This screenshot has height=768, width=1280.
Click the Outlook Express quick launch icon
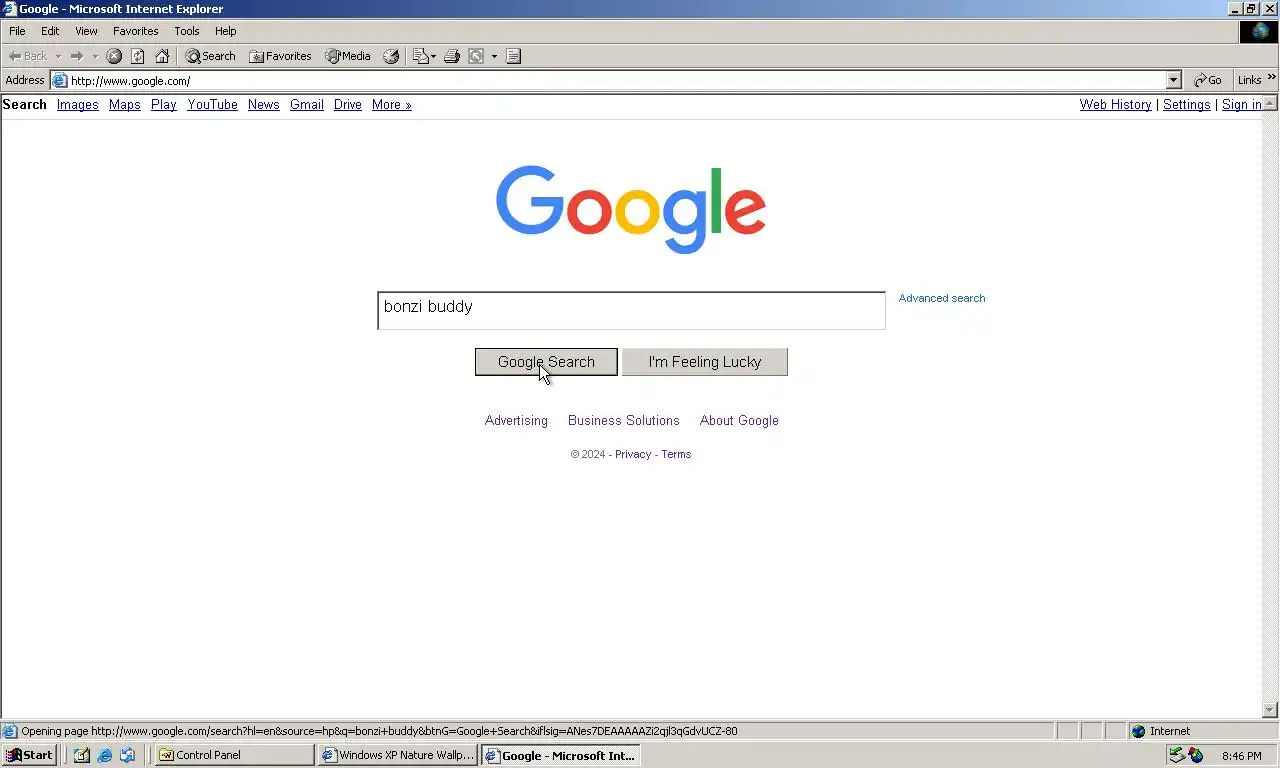[x=128, y=755]
